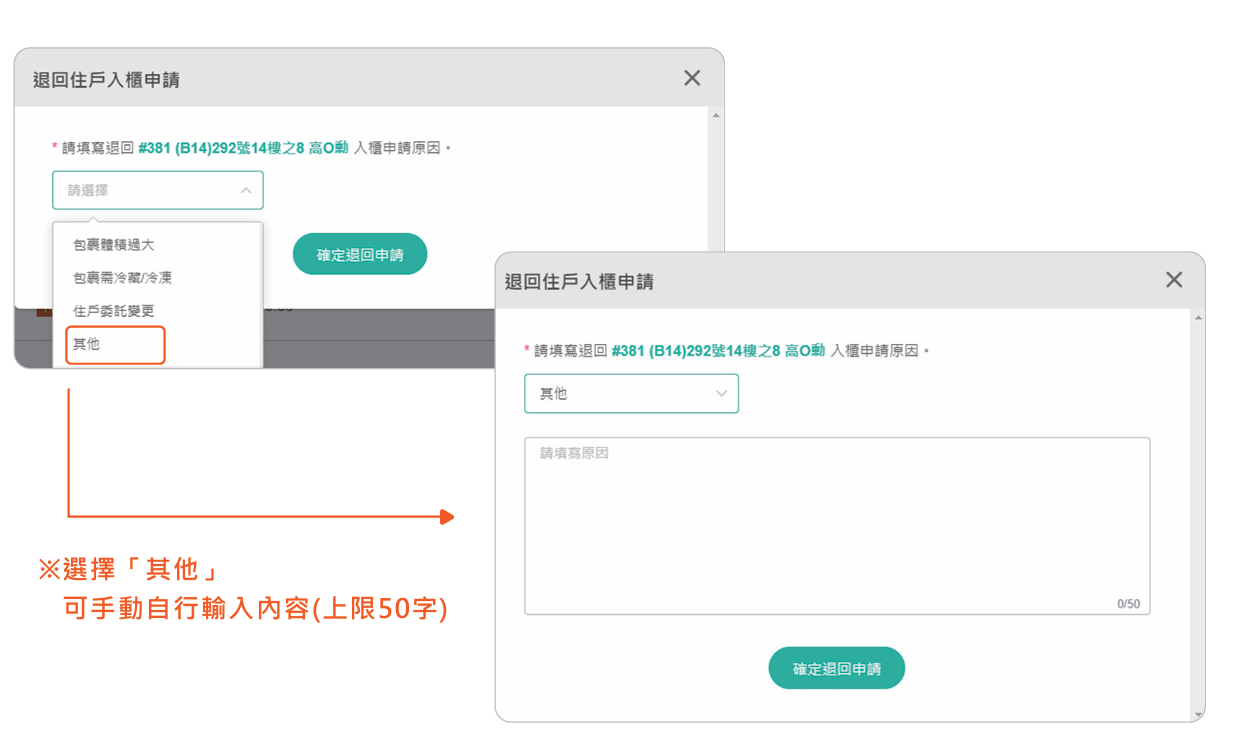Select 包裹體積過大 from the reason list
The width and height of the screenshot is (1233, 734).
114,244
